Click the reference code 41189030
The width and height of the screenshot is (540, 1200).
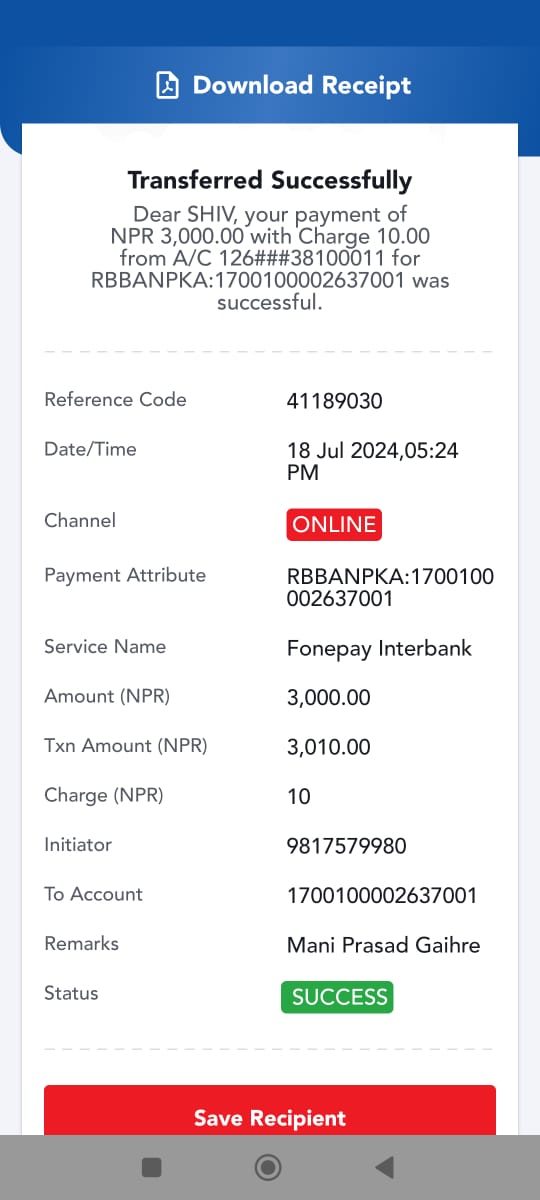pos(335,402)
